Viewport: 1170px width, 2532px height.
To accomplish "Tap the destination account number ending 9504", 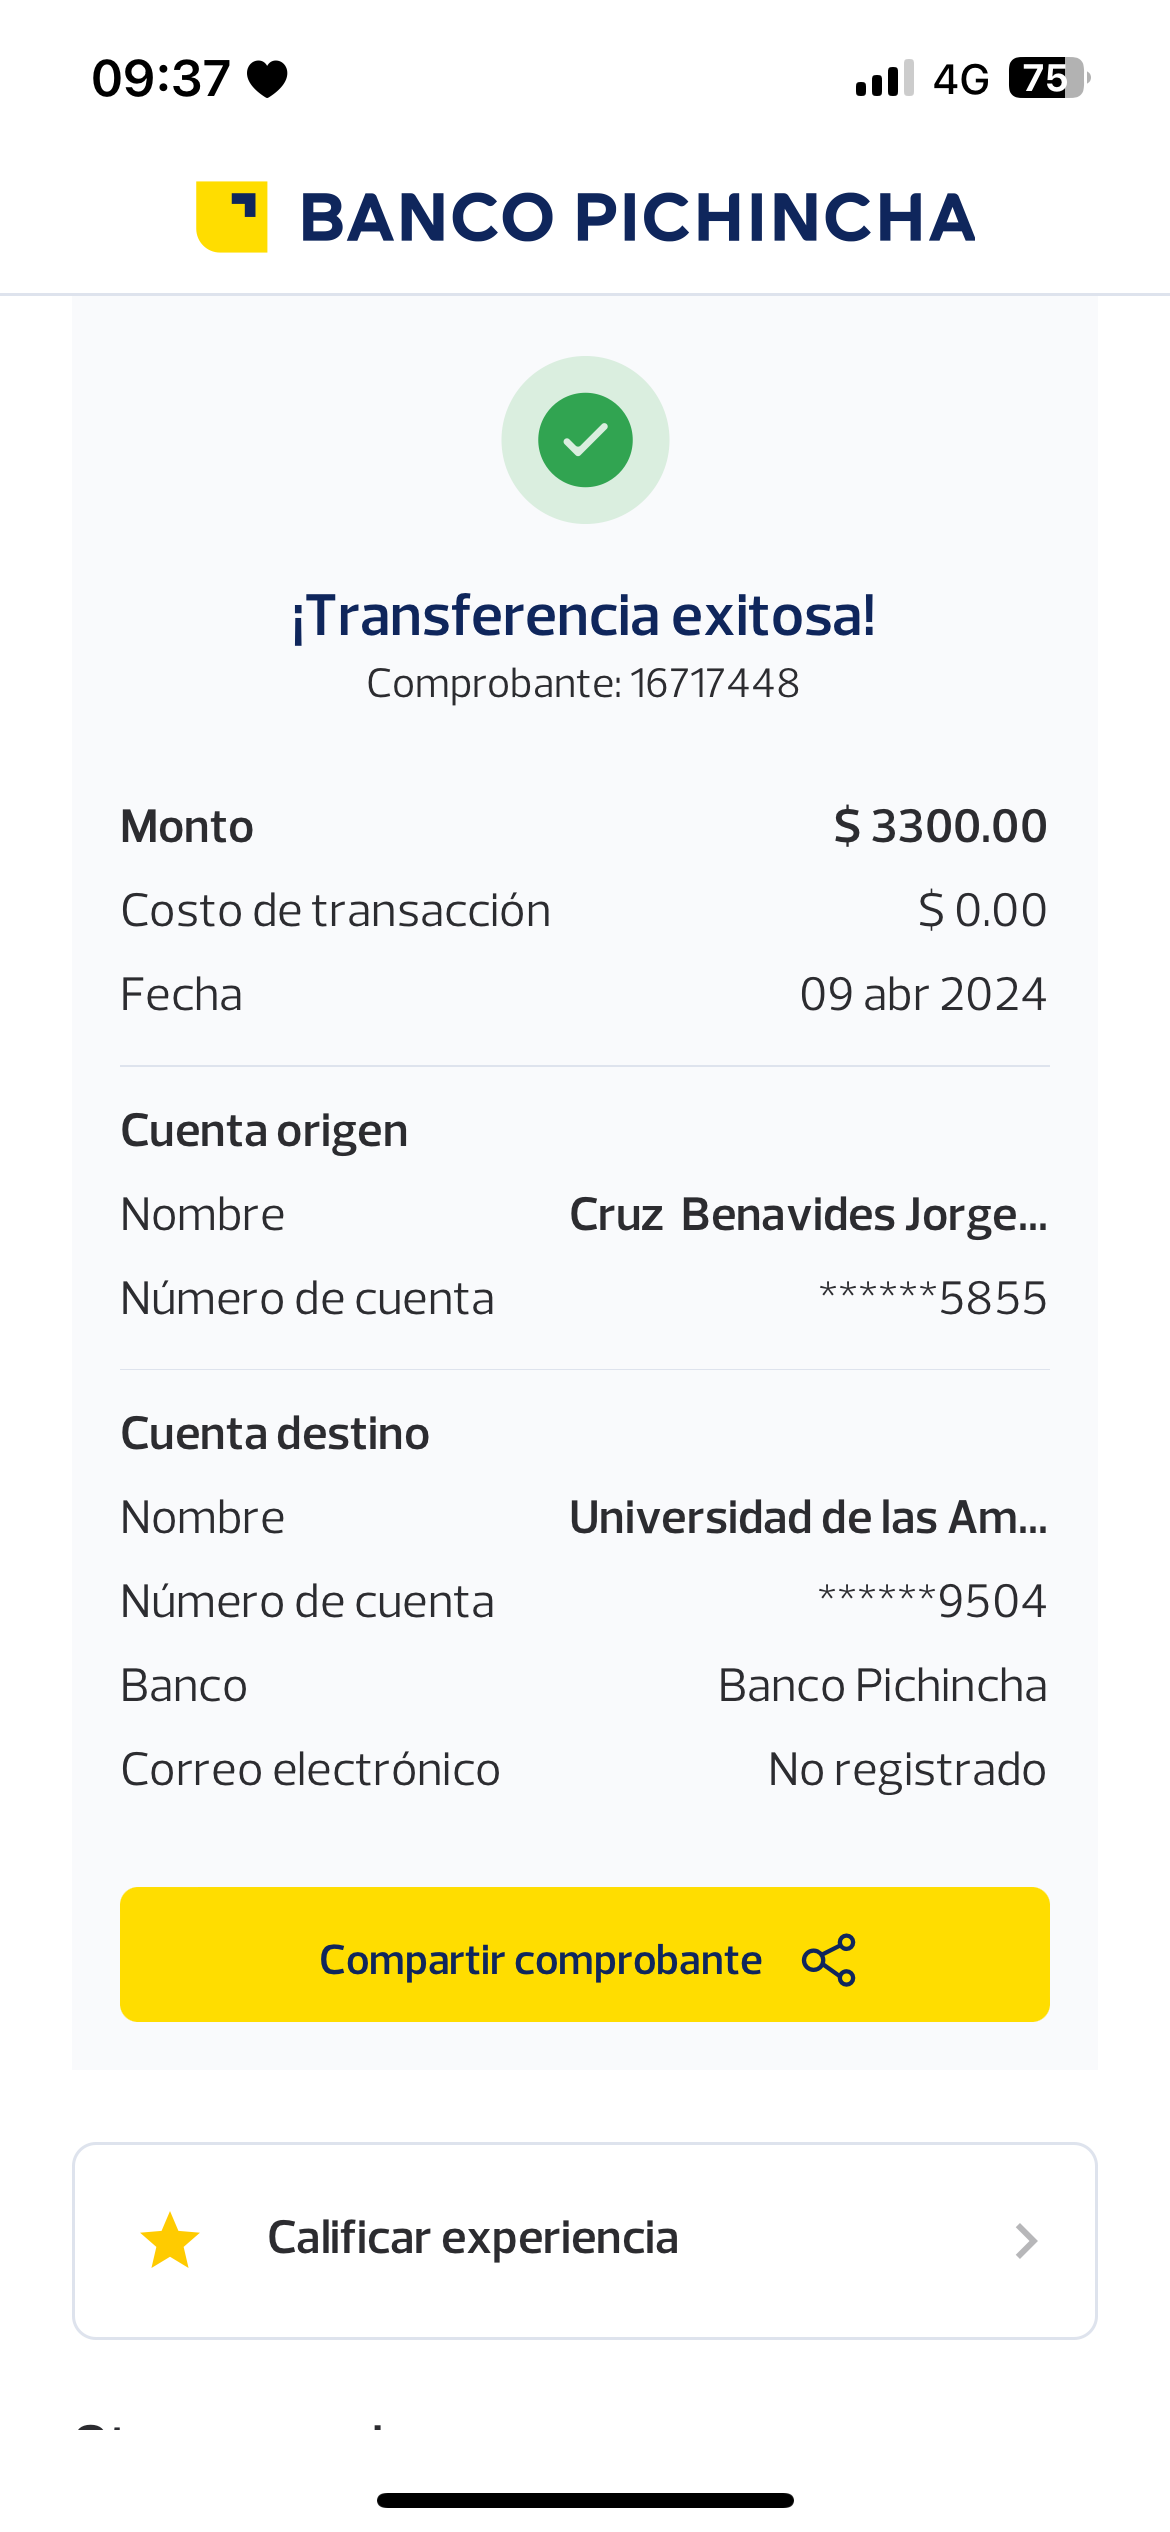I will pyautogui.click(x=932, y=1602).
